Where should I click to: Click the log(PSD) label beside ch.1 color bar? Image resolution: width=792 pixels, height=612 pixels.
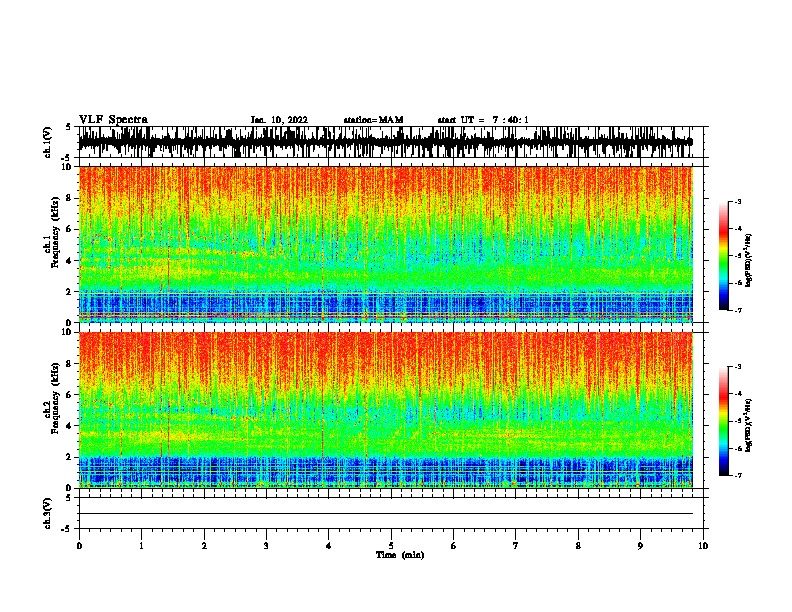click(x=748, y=261)
